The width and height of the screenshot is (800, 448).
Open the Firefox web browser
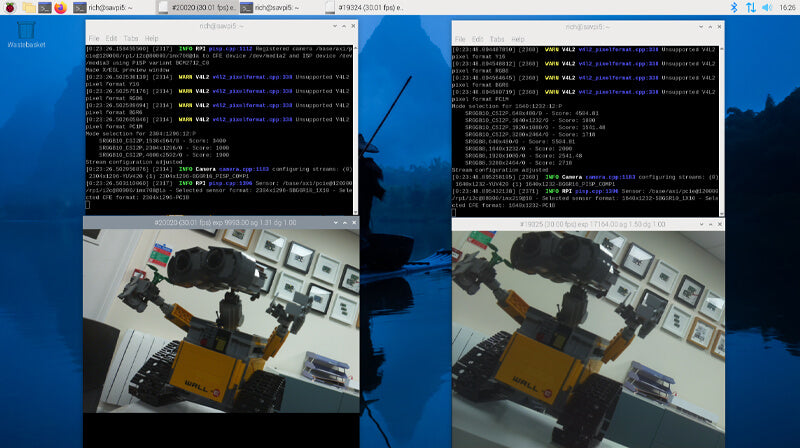point(61,7)
